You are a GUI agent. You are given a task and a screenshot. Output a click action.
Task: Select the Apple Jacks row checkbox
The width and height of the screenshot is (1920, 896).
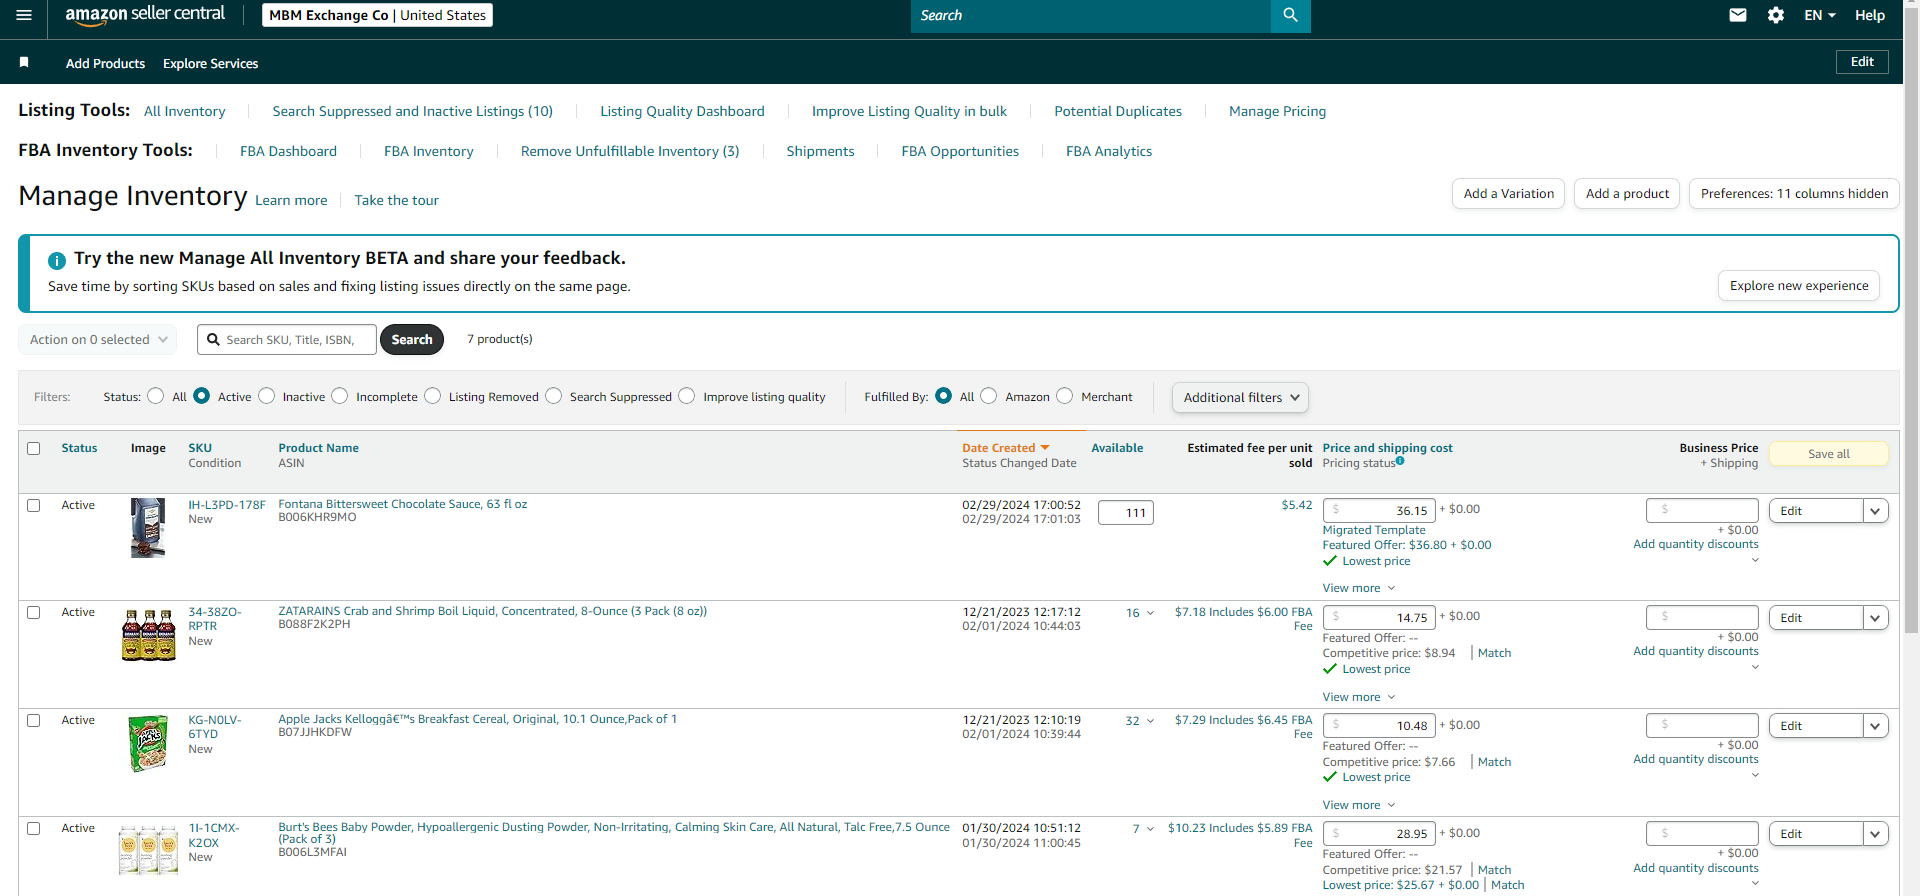(x=34, y=720)
